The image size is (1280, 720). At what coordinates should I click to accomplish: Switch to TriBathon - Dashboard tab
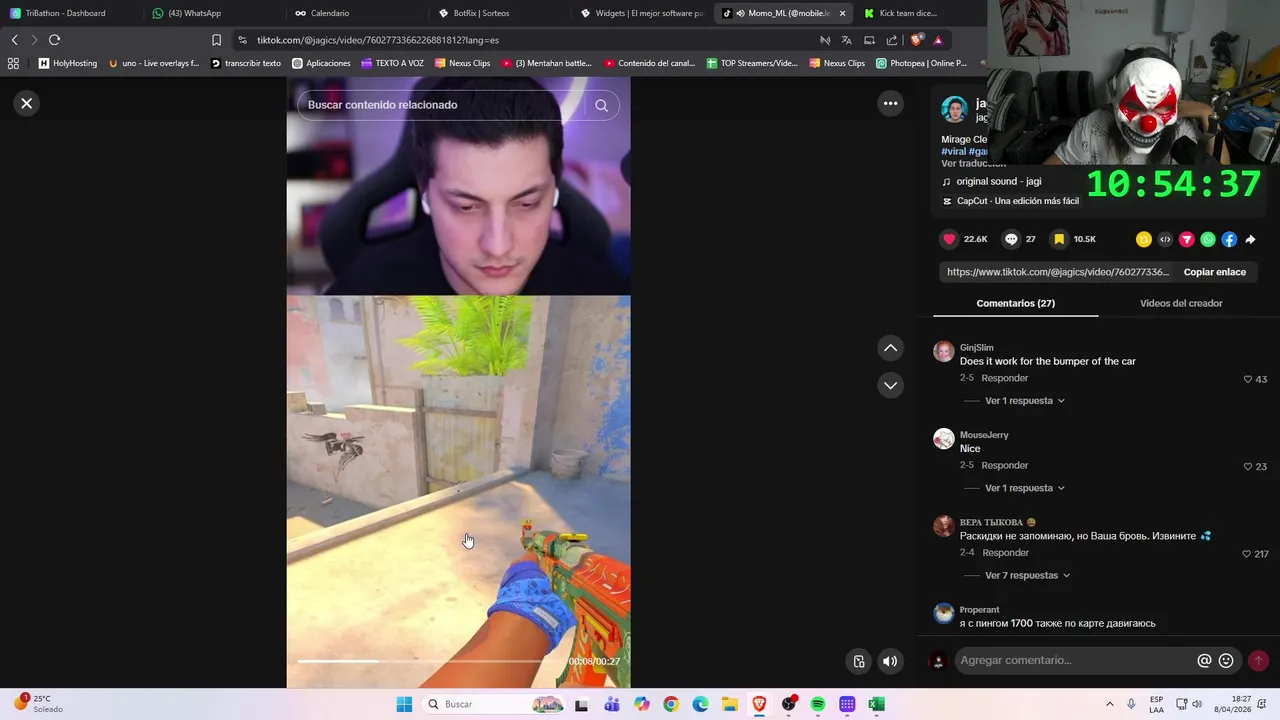70,13
